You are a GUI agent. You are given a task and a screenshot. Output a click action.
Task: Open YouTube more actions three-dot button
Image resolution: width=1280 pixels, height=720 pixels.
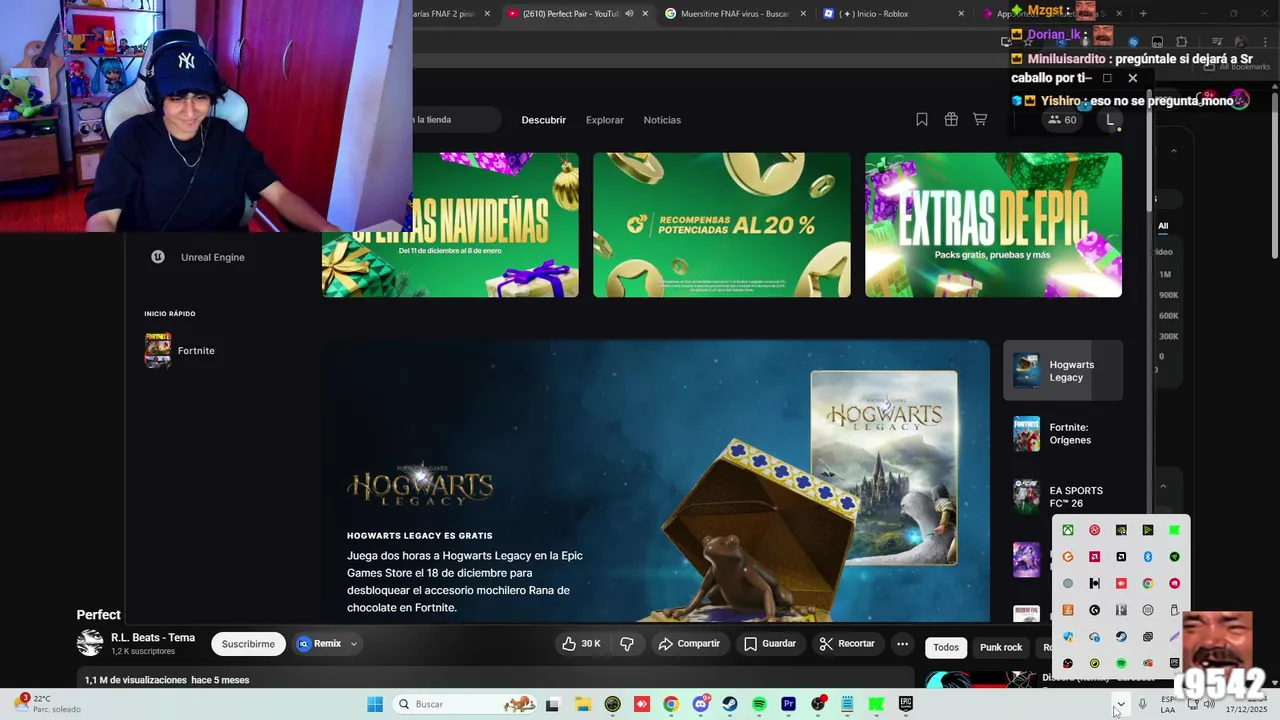click(902, 644)
